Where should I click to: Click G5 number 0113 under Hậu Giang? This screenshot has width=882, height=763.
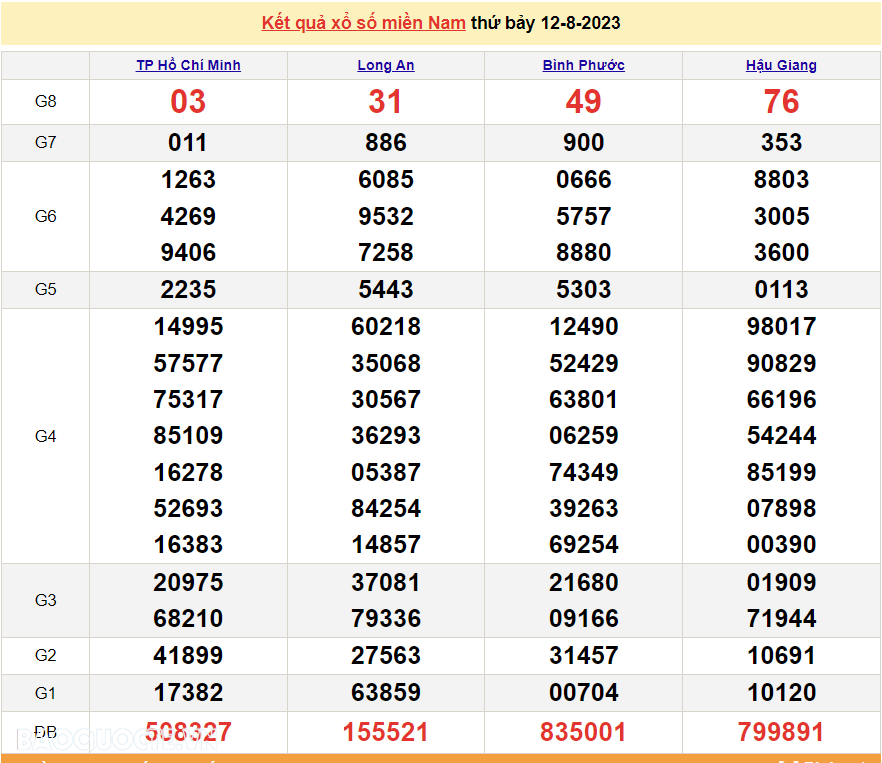(x=781, y=290)
